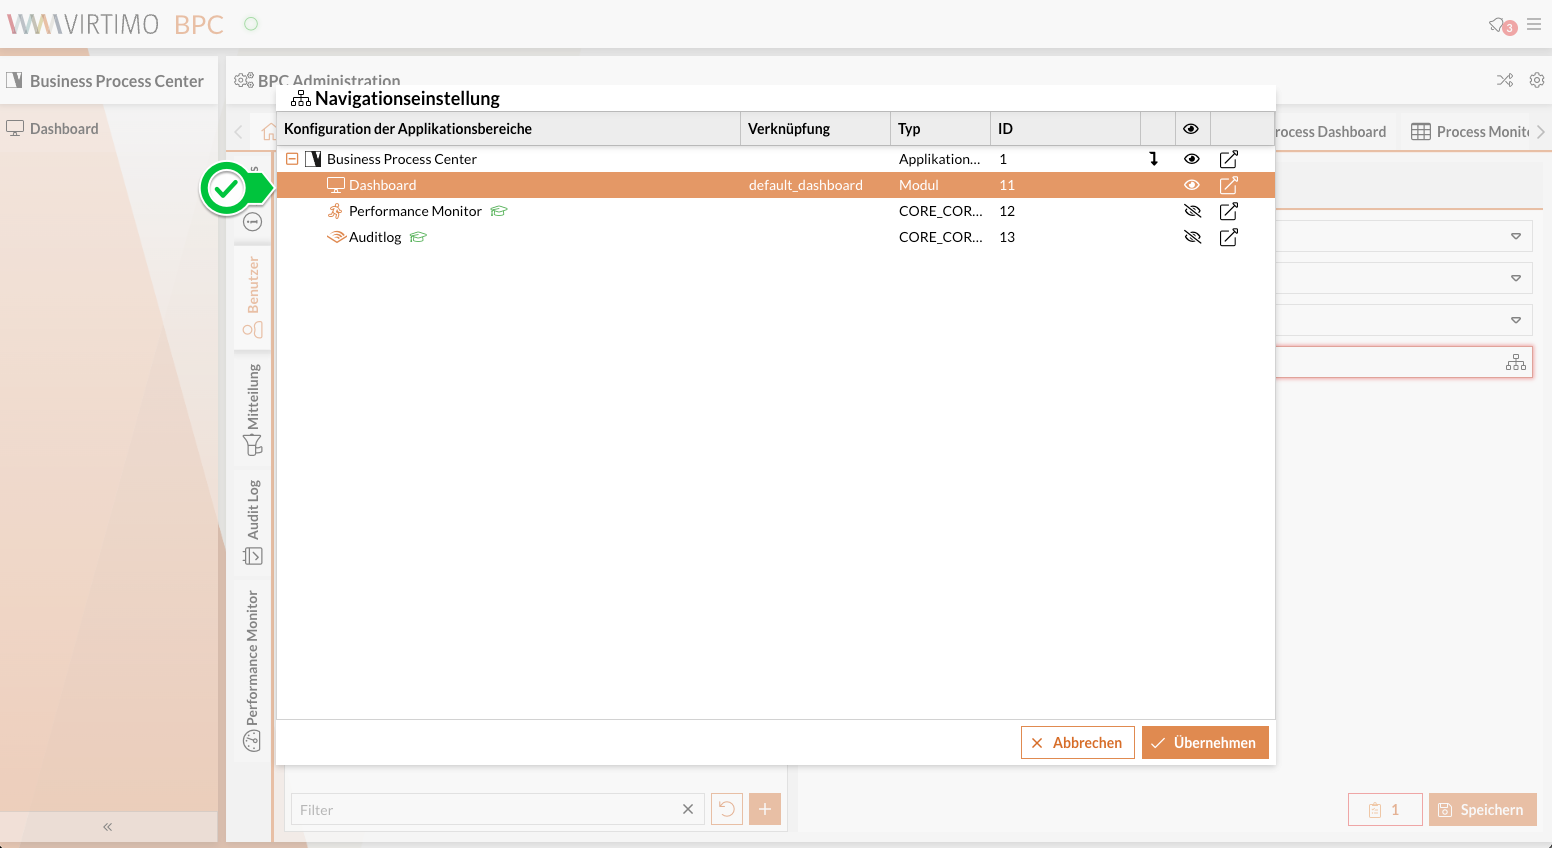Open the Audit Log vertical tab

click(x=253, y=522)
